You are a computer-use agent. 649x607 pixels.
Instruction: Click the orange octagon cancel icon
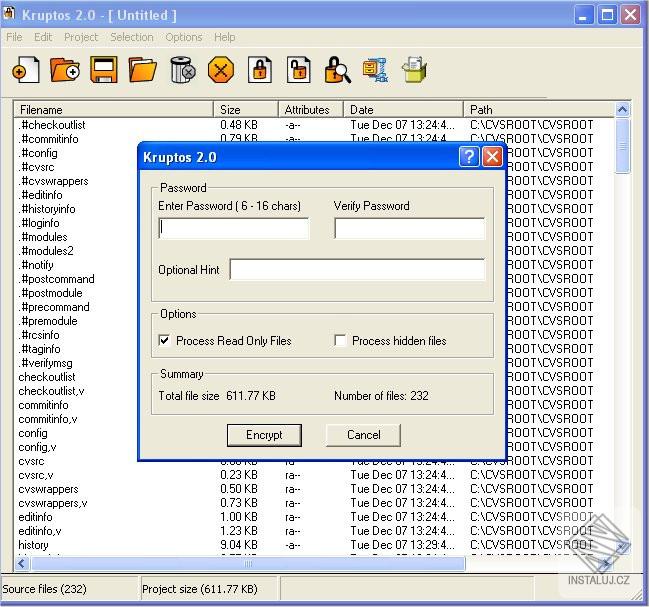(x=221, y=70)
